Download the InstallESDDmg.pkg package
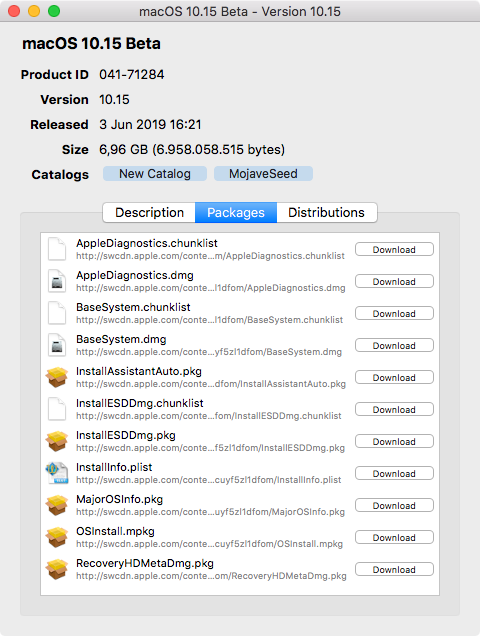Image resolution: width=480 pixels, height=636 pixels. (x=394, y=442)
